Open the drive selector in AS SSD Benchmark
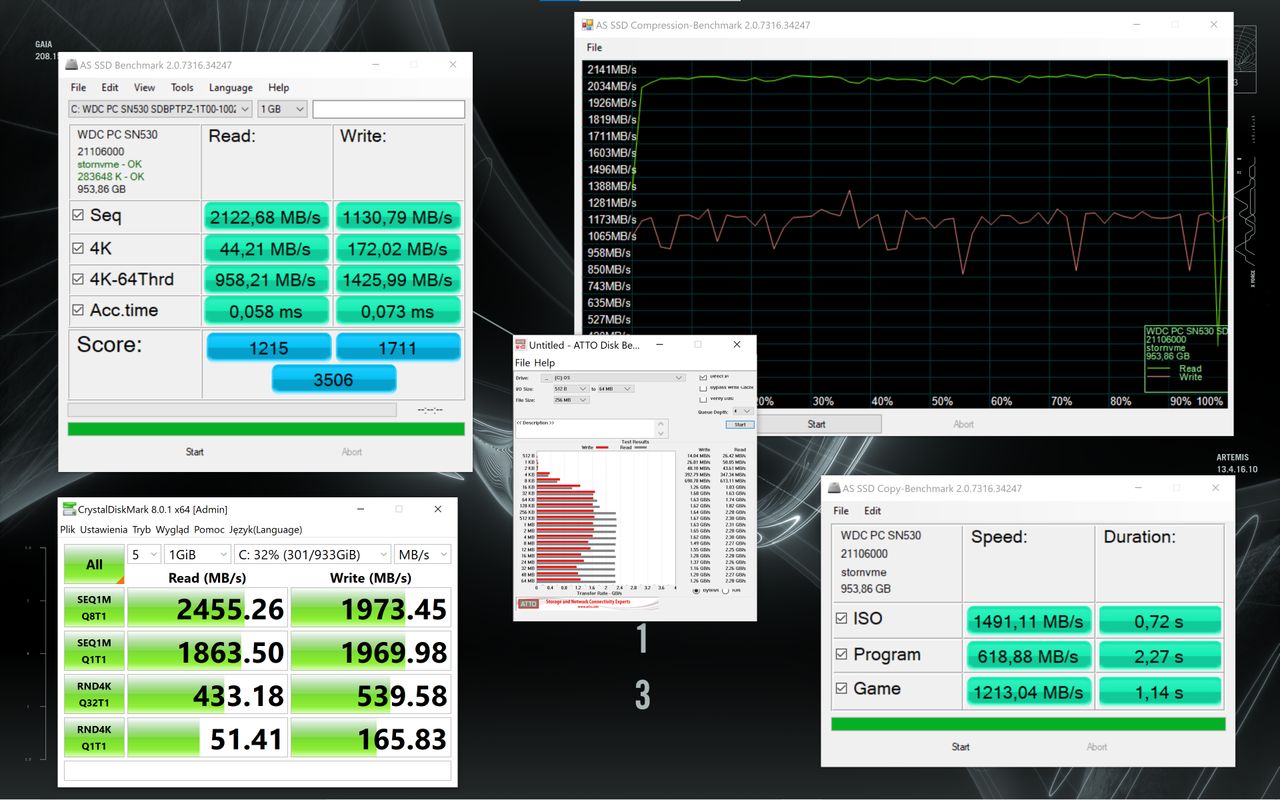This screenshot has width=1280, height=800. point(160,109)
